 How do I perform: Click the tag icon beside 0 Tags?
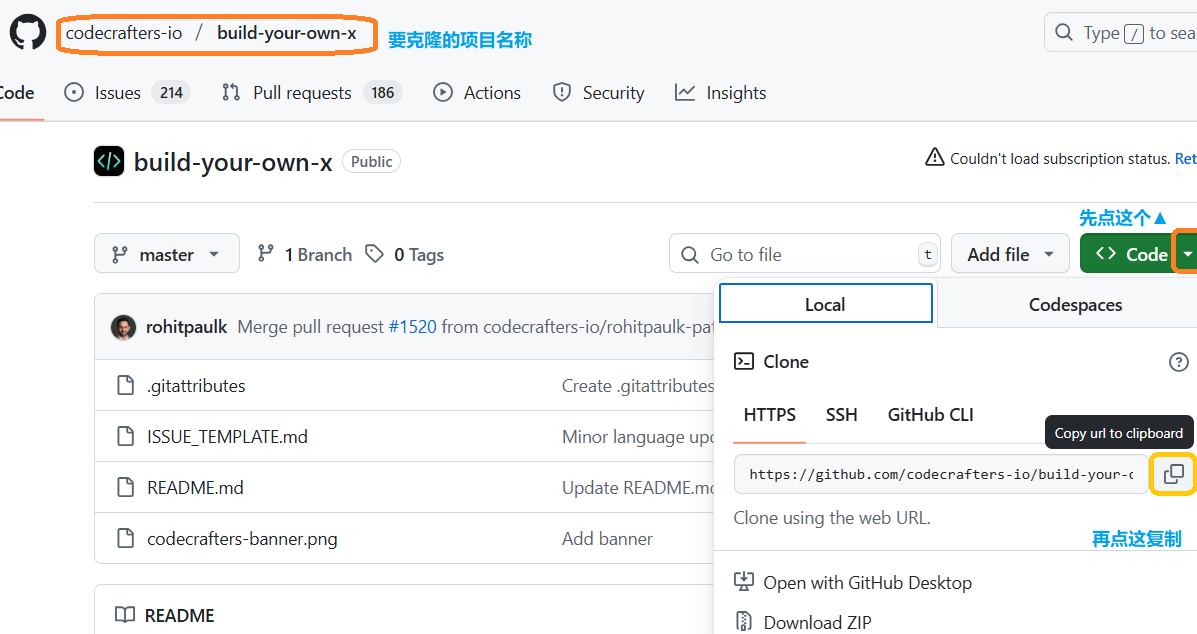374,253
